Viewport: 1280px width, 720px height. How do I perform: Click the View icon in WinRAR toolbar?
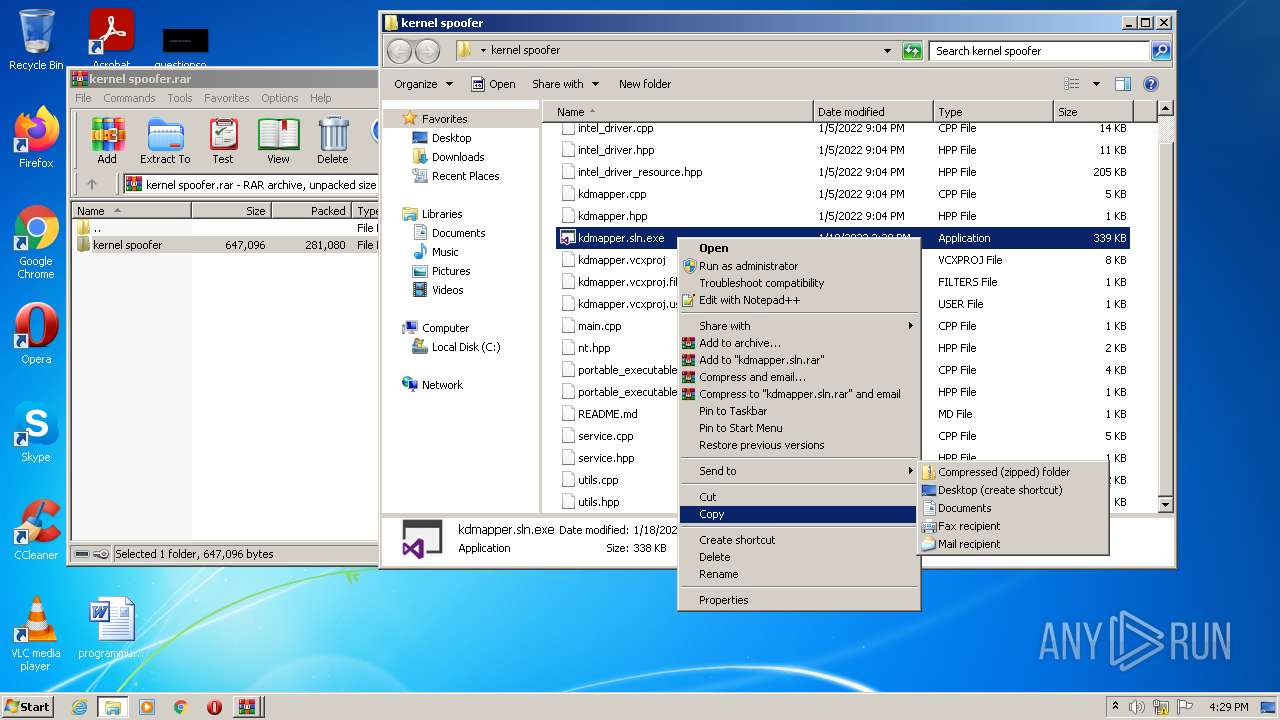click(278, 140)
